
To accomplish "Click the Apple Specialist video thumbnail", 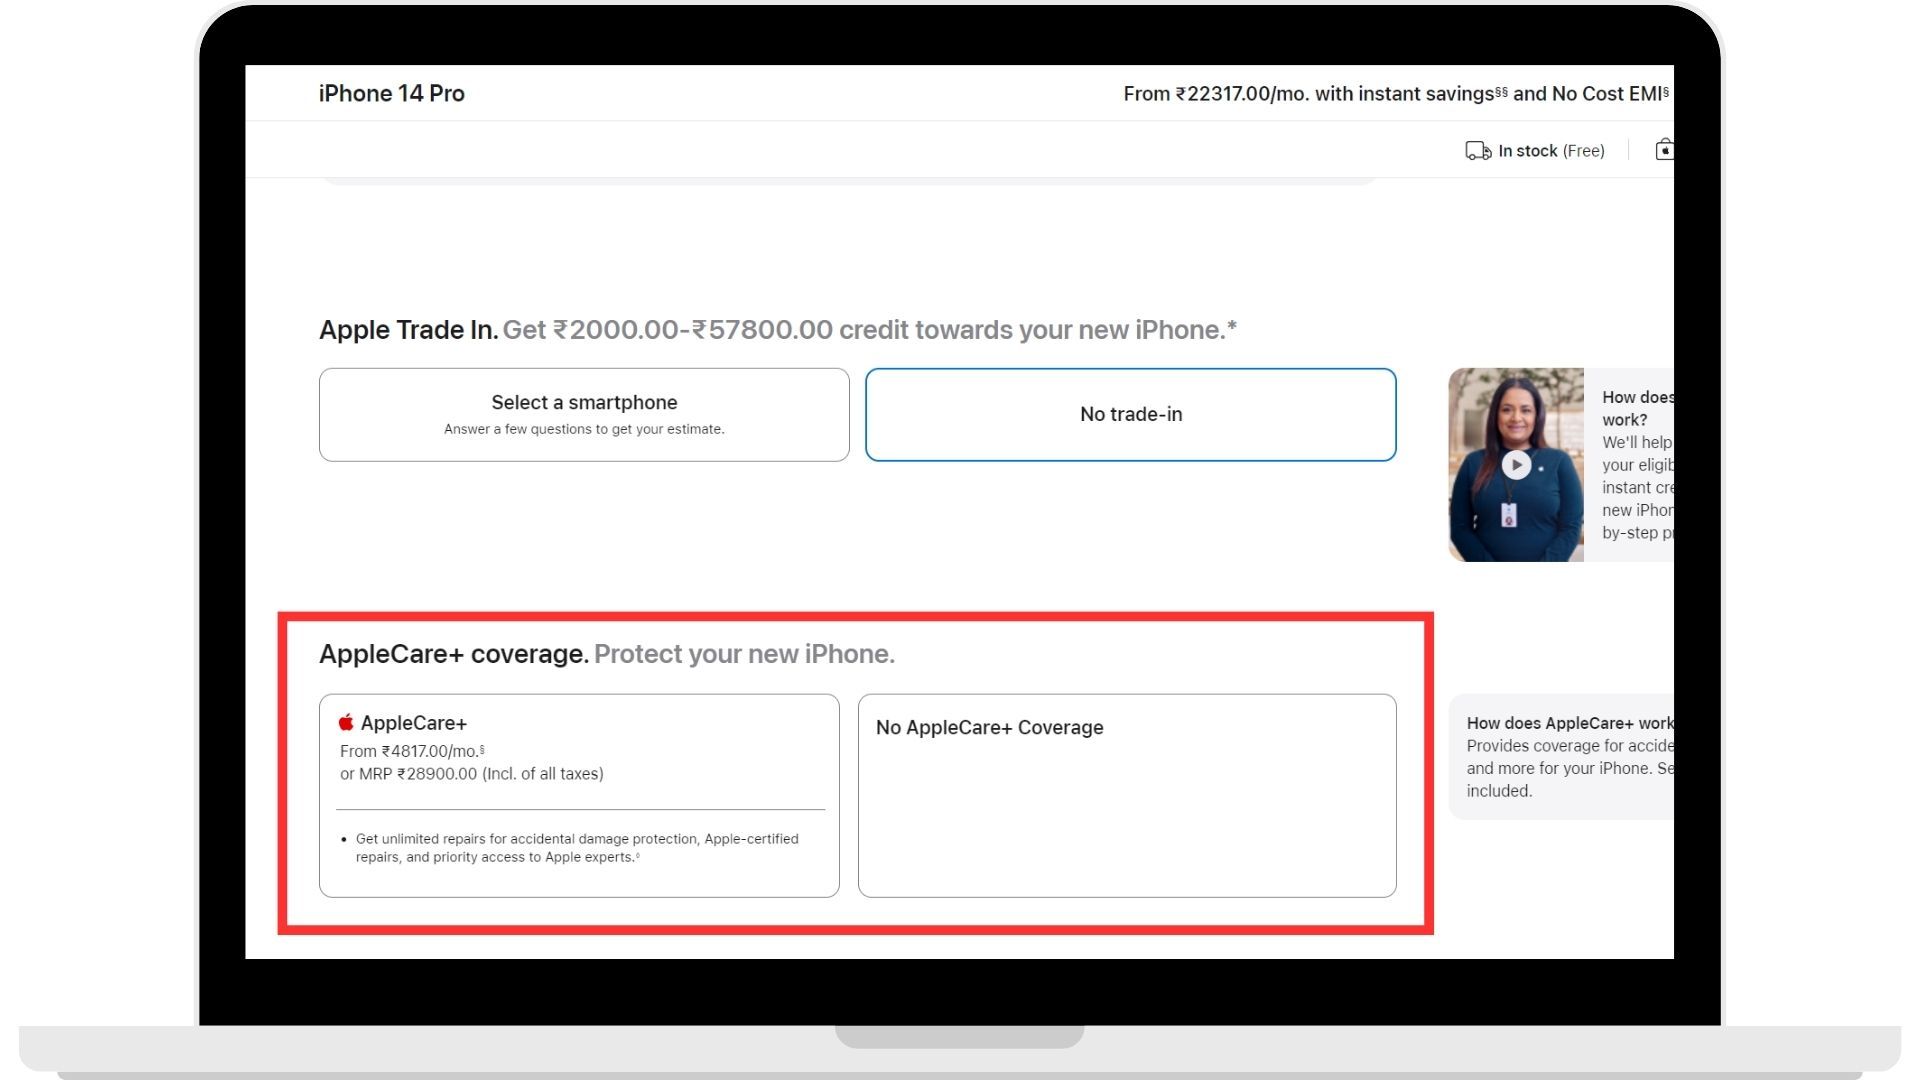I will pyautogui.click(x=1517, y=465).
